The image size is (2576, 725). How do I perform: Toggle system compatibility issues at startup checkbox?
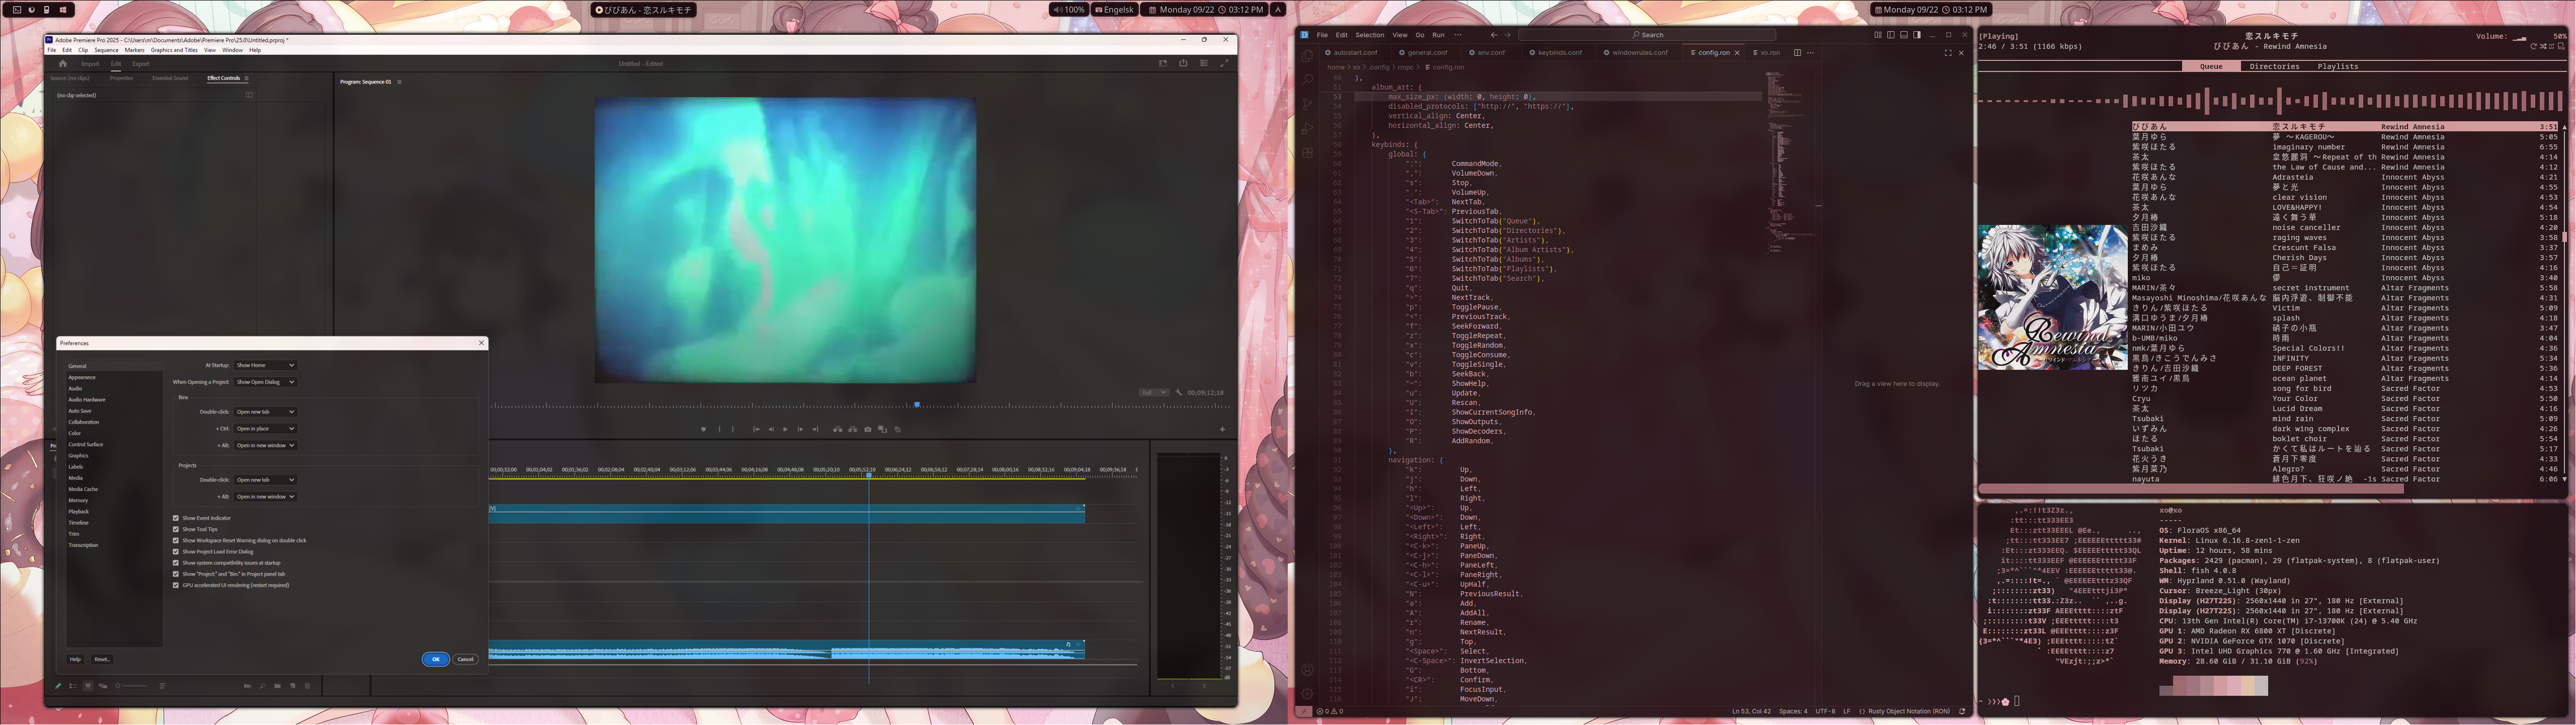(x=176, y=563)
